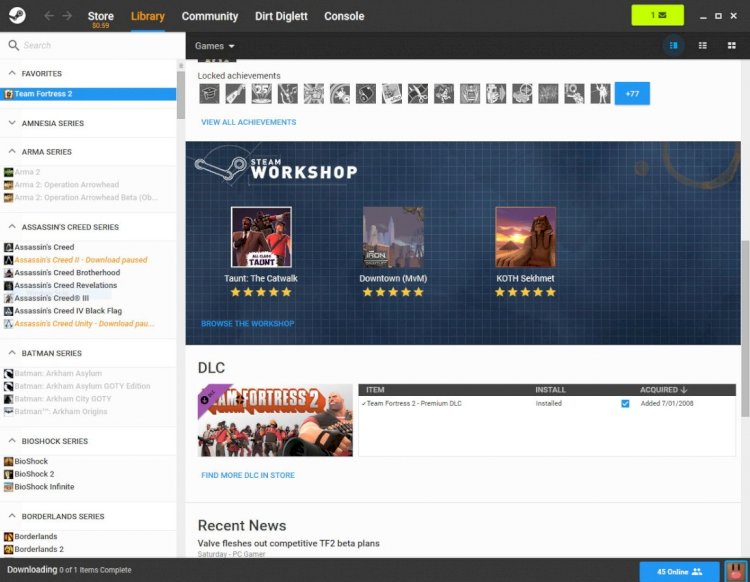The image size is (750, 582).
Task: Click the Arma 2 game icon
Action: 8,172
